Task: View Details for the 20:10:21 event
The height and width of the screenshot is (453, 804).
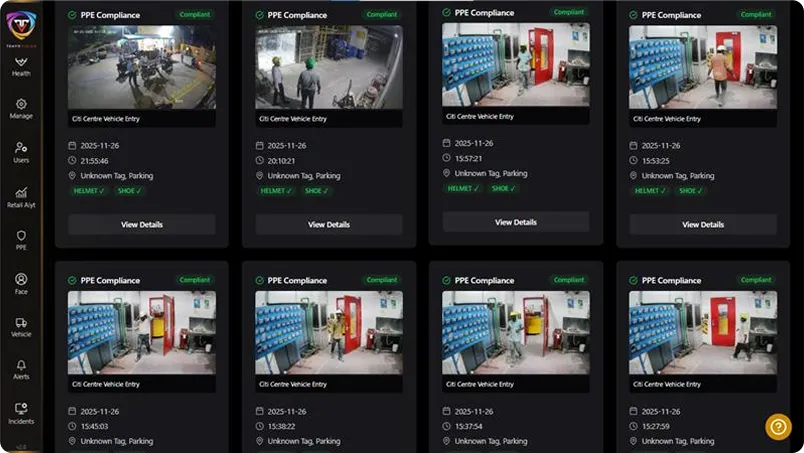Action: pos(329,225)
